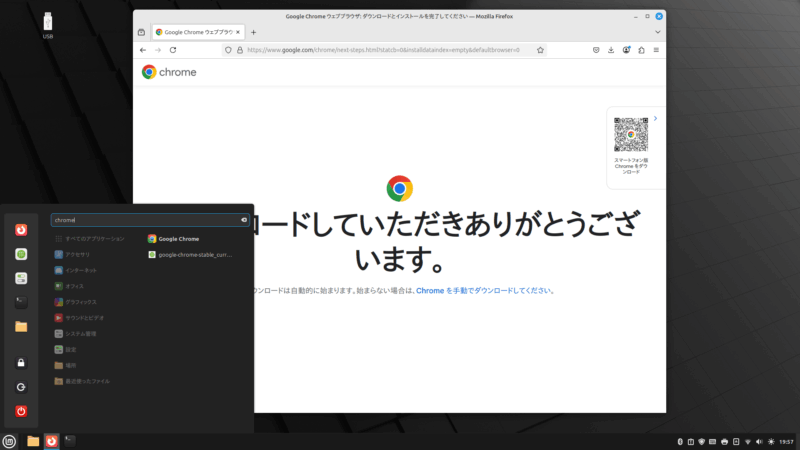Maximize the Firefox window
Image resolution: width=800 pixels, height=450 pixels.
647,16
